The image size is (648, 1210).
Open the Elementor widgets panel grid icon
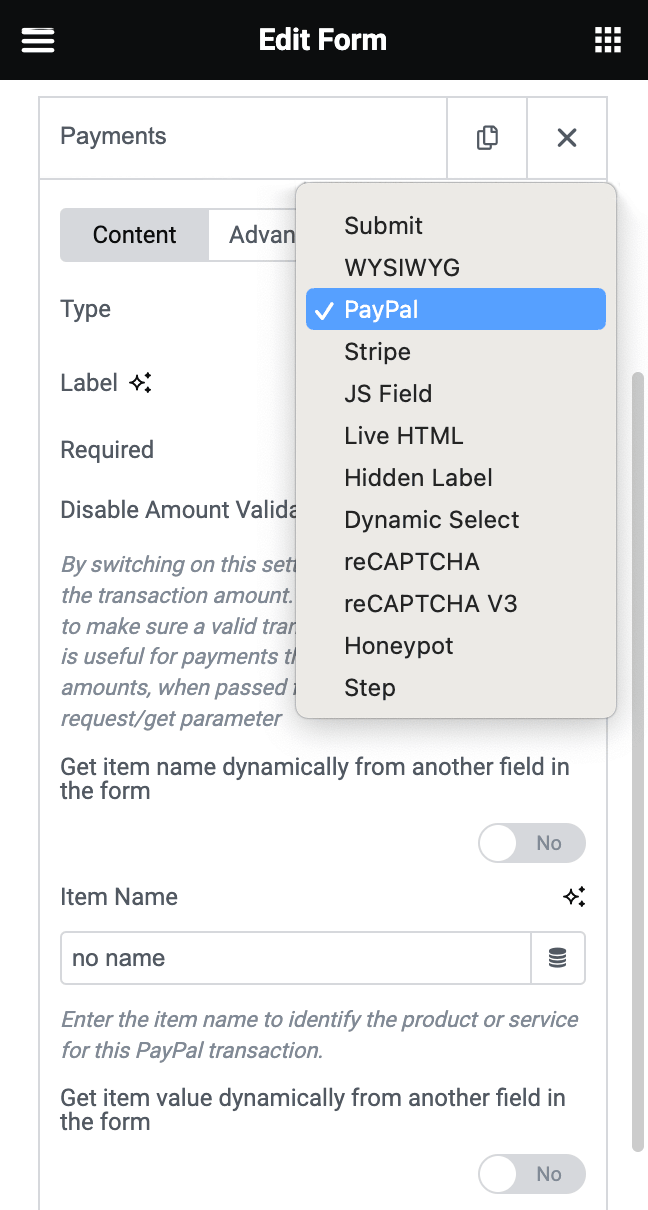point(607,39)
